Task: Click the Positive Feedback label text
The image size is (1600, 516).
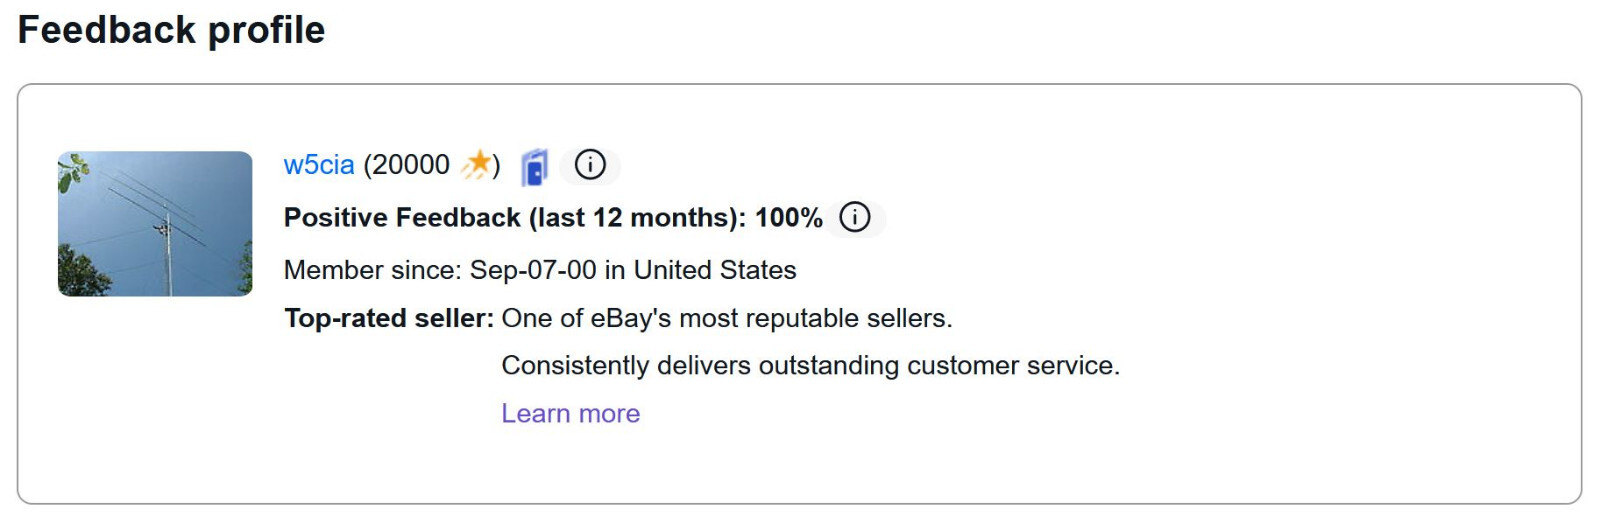Action: 402,218
